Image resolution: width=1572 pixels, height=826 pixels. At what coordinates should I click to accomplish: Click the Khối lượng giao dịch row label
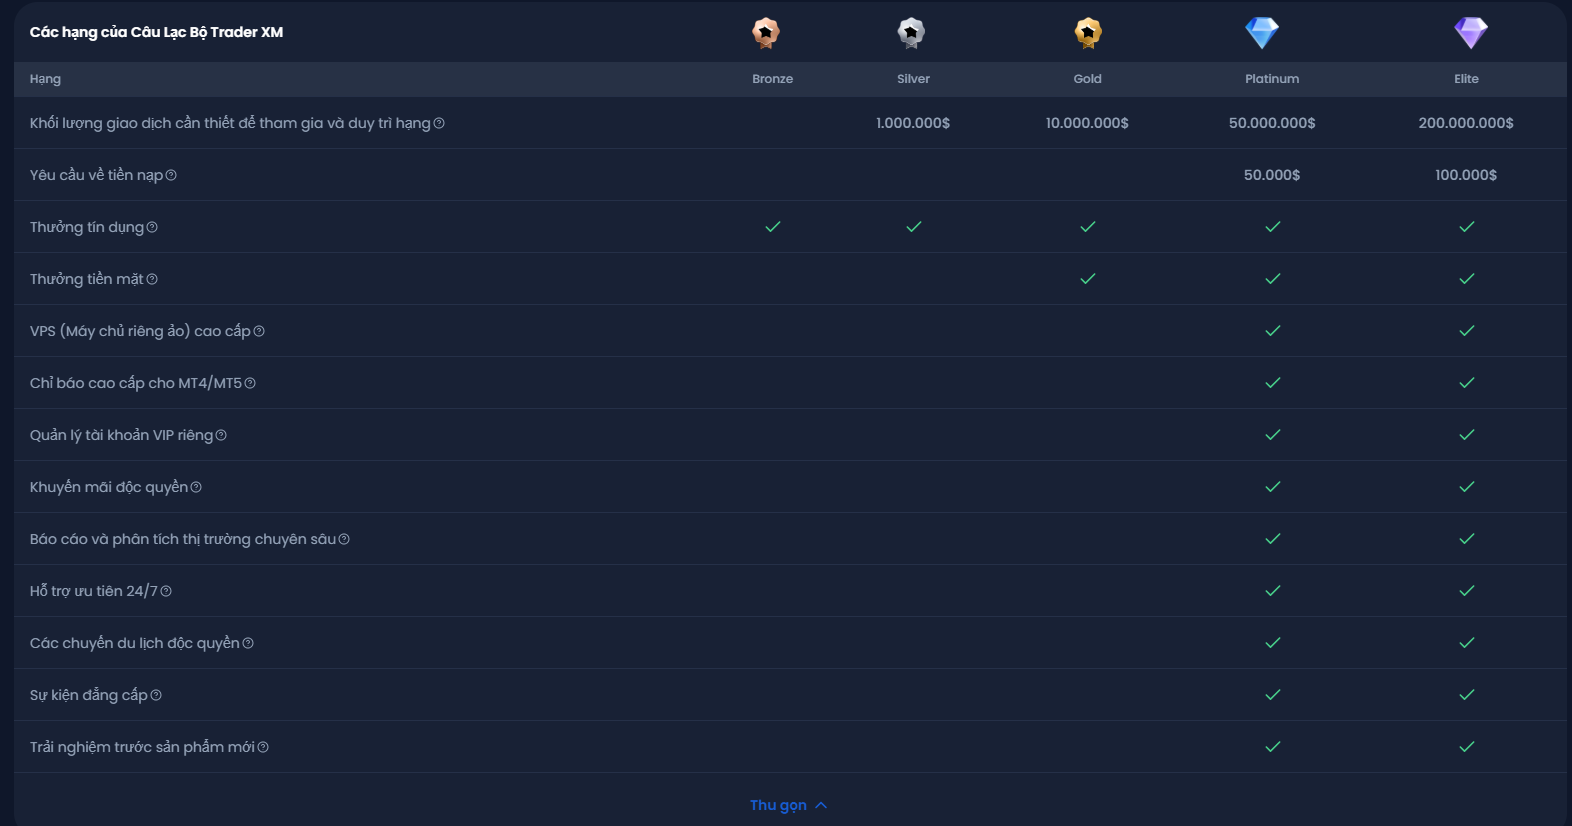(230, 123)
